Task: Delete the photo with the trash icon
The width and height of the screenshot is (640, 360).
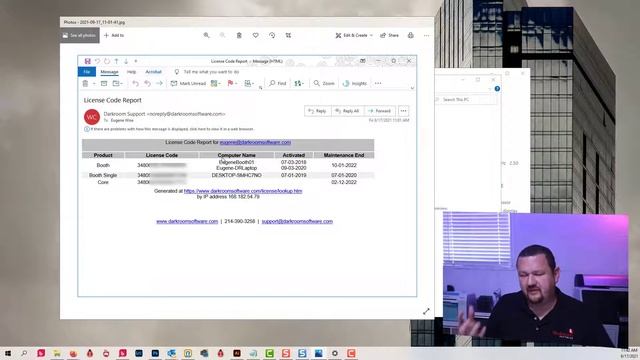Action: coord(239,36)
